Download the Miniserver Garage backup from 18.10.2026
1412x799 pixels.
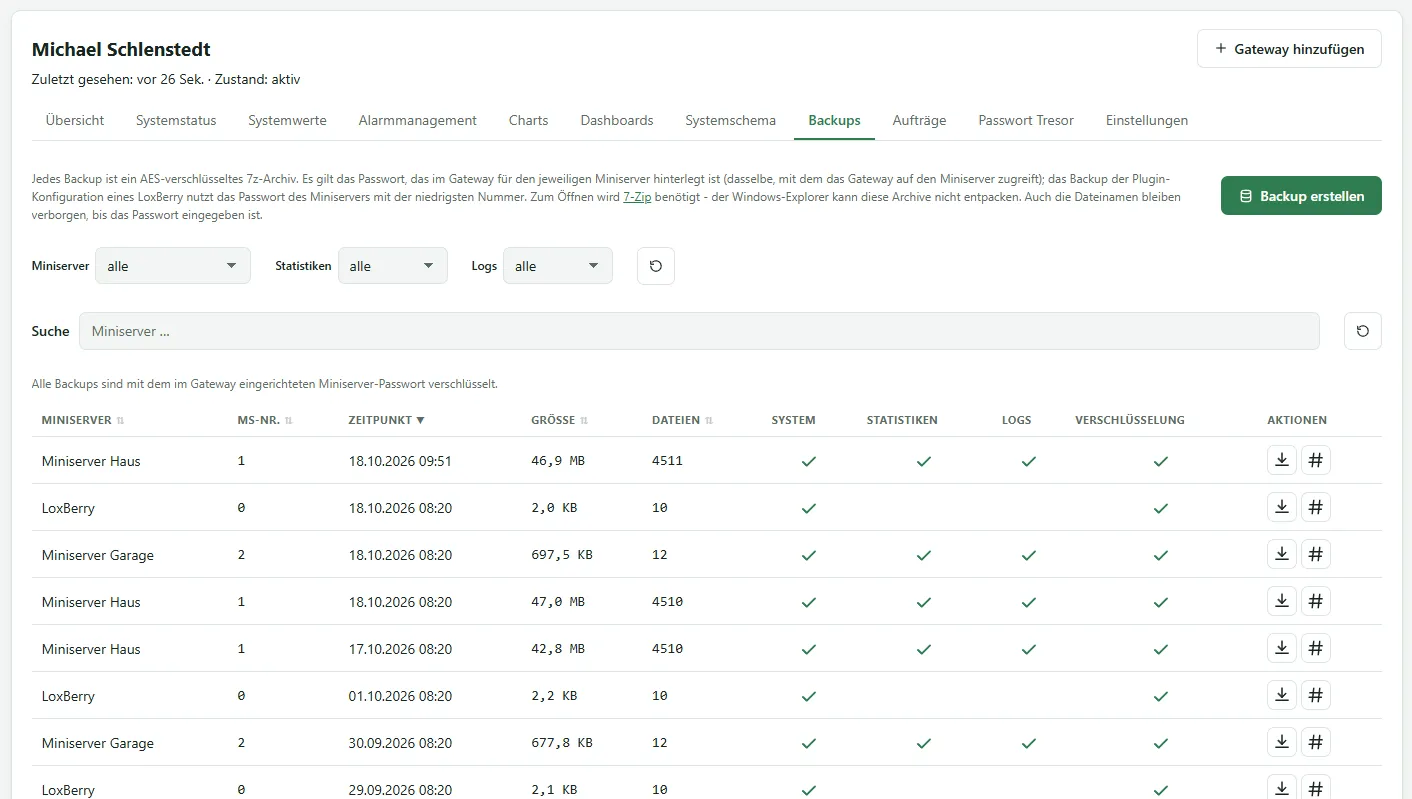coord(1282,554)
